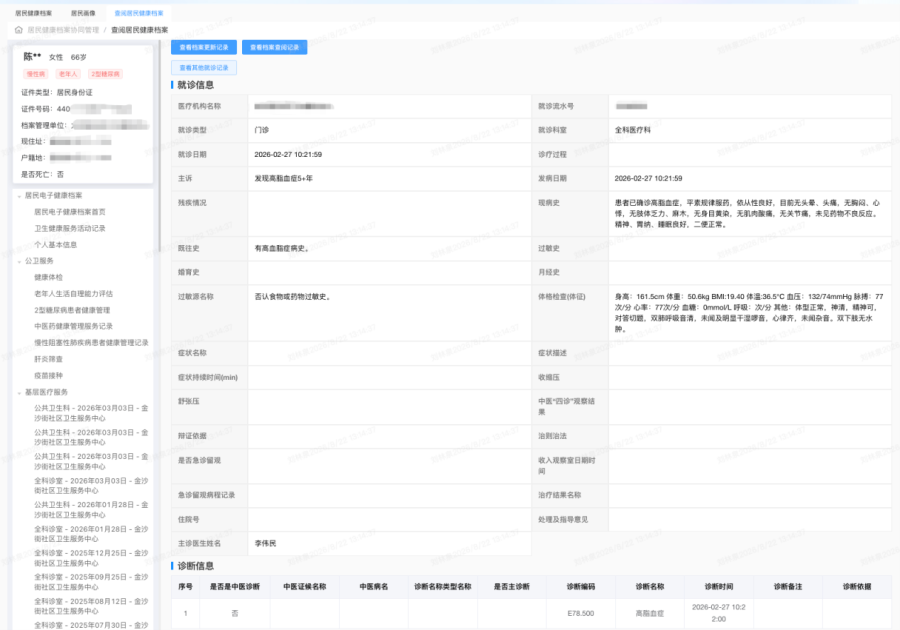Click the 证件类型: 居民身份证 line
900x630 pixels.
[57, 92]
